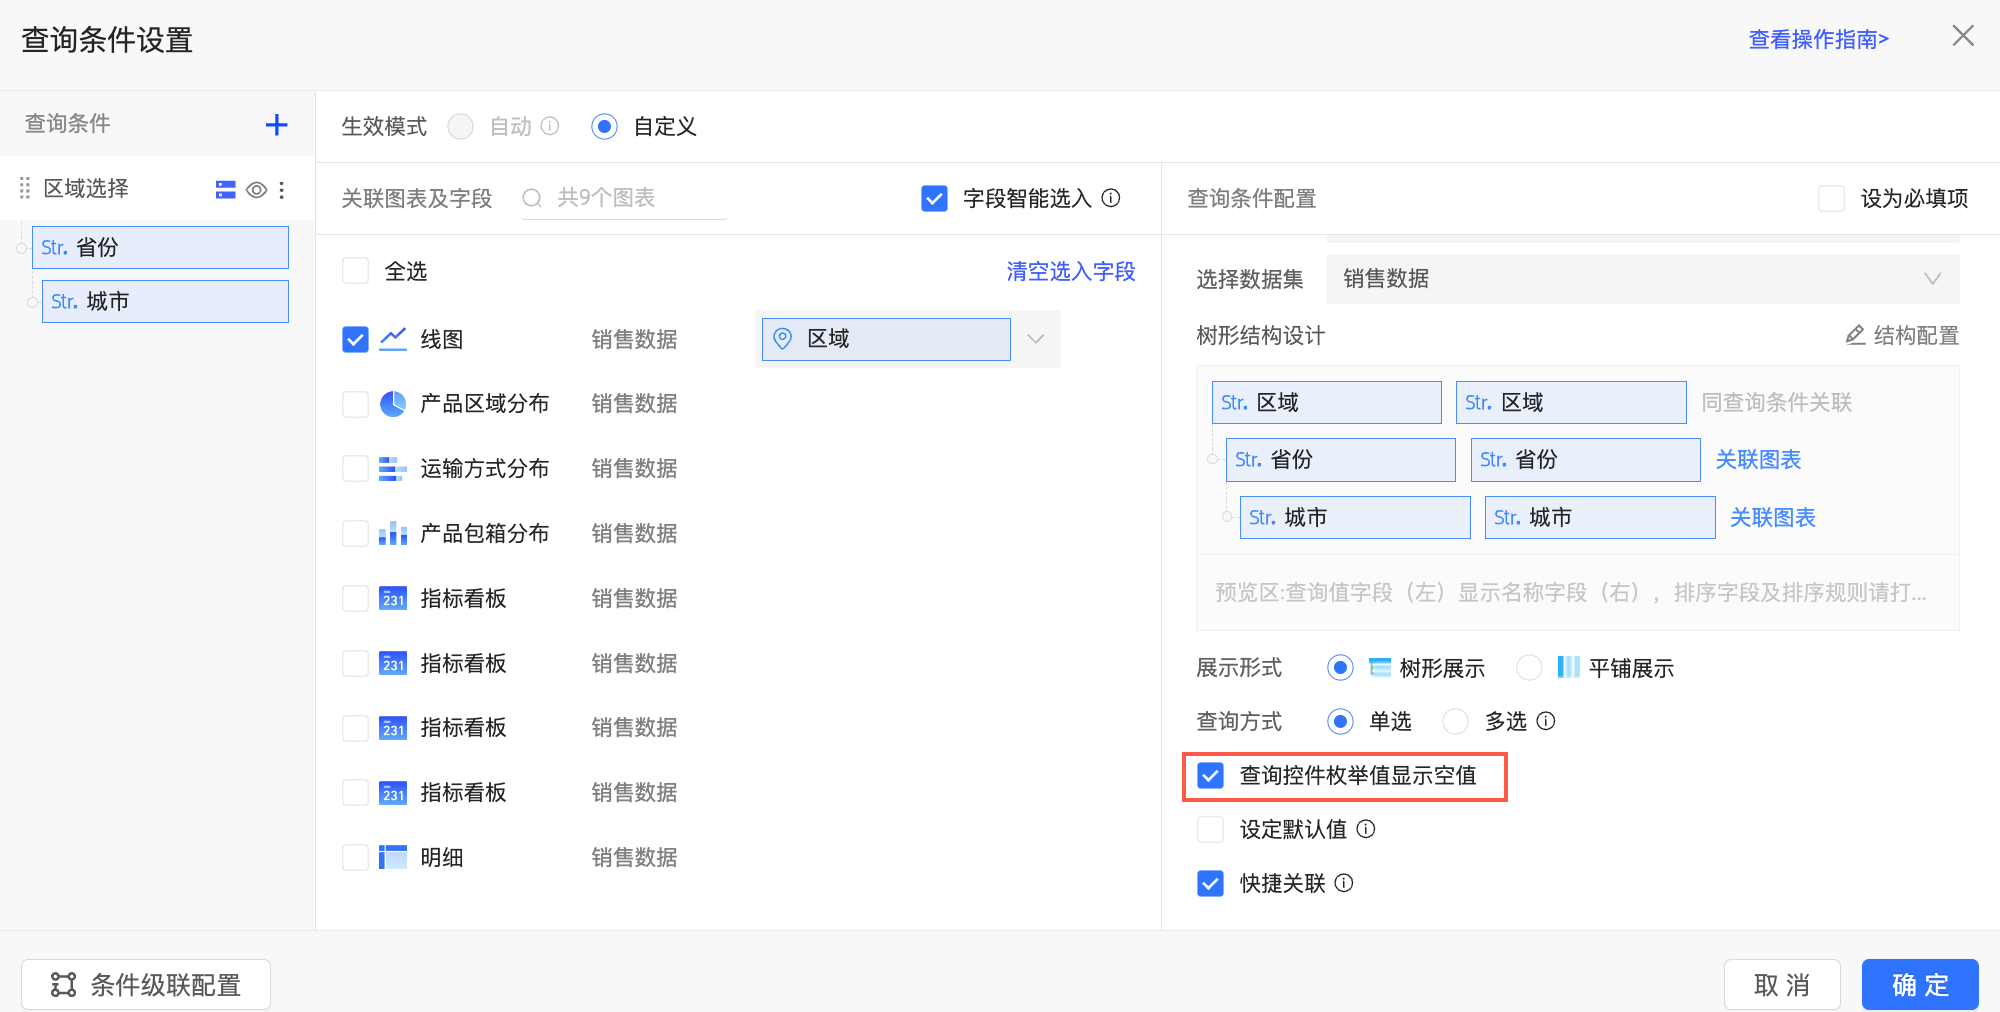Click search magnifier icon in chart search
This screenshot has width=2000, height=1012.
pyautogui.click(x=532, y=198)
